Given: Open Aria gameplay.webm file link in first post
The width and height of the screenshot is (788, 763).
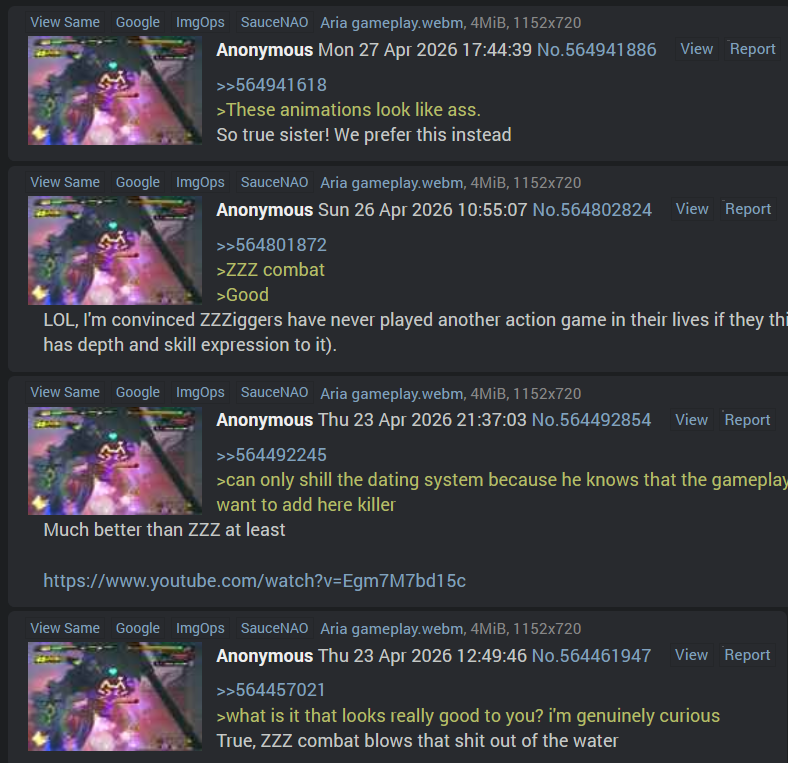Looking at the screenshot, I should point(392,23).
